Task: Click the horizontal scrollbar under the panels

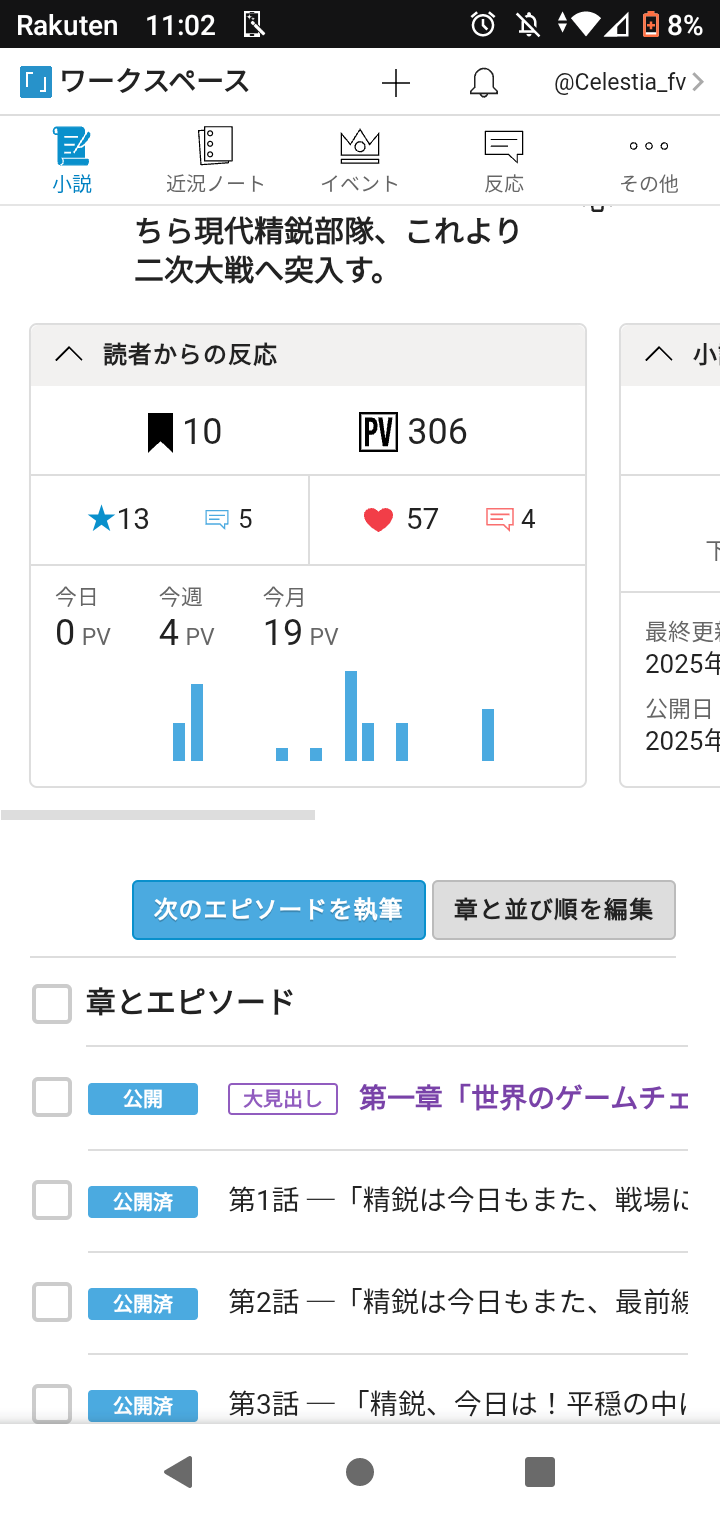Action: click(158, 815)
